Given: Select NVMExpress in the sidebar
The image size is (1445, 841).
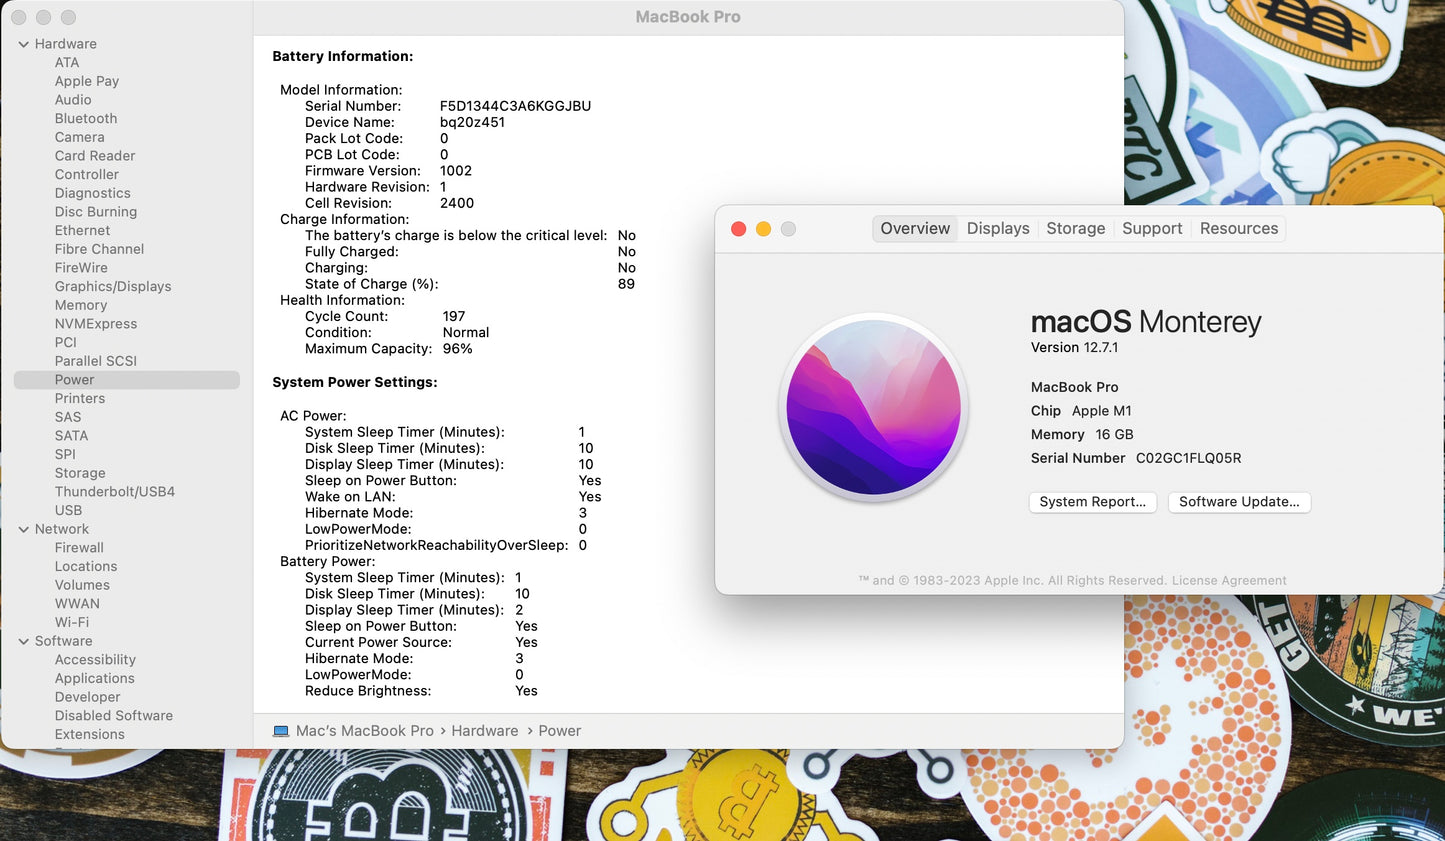Looking at the screenshot, I should tap(96, 324).
